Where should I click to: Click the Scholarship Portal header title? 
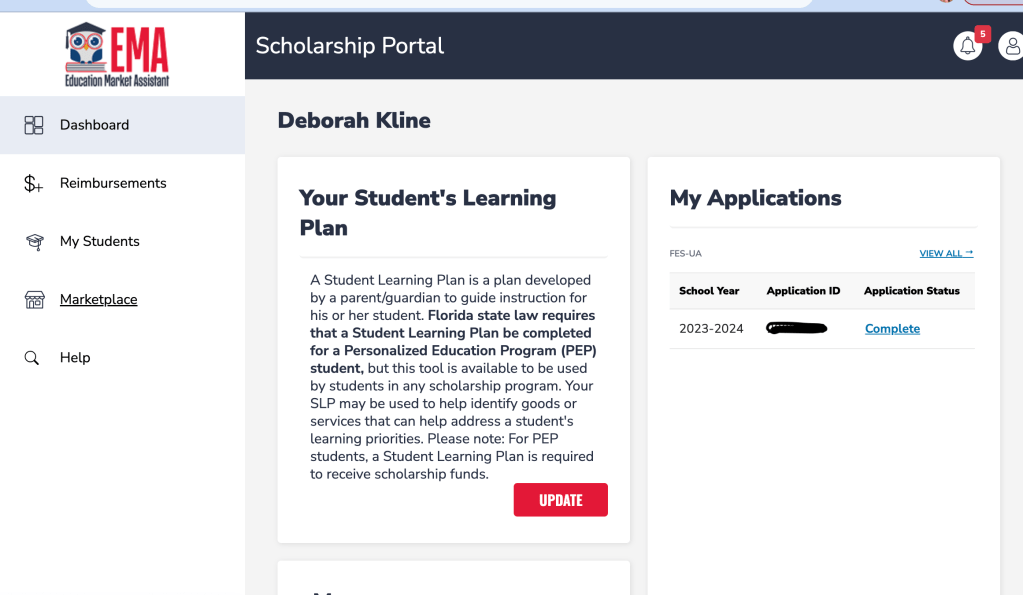(350, 46)
